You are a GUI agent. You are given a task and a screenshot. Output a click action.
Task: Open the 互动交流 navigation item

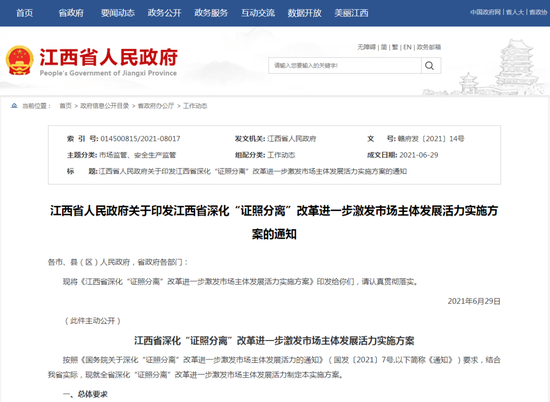[x=258, y=13]
